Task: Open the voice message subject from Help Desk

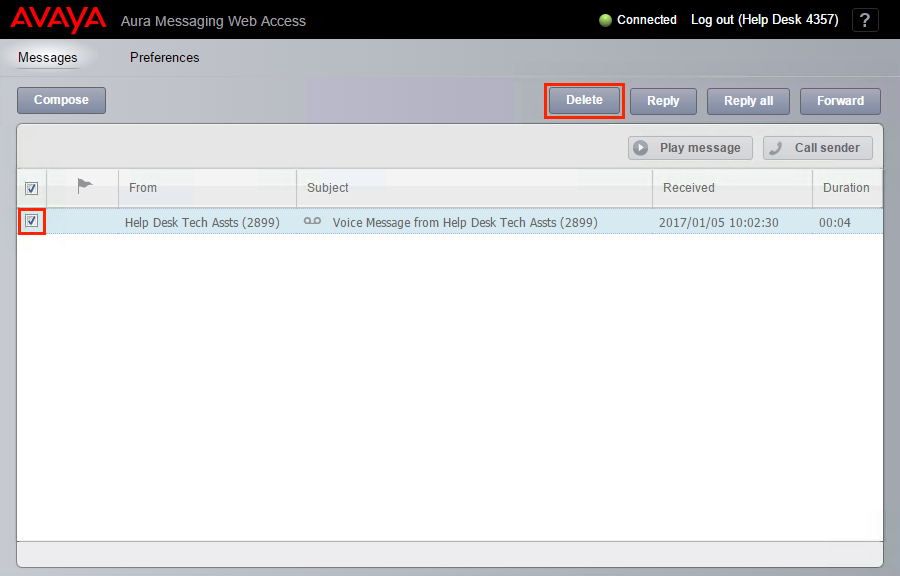Action: click(x=465, y=223)
